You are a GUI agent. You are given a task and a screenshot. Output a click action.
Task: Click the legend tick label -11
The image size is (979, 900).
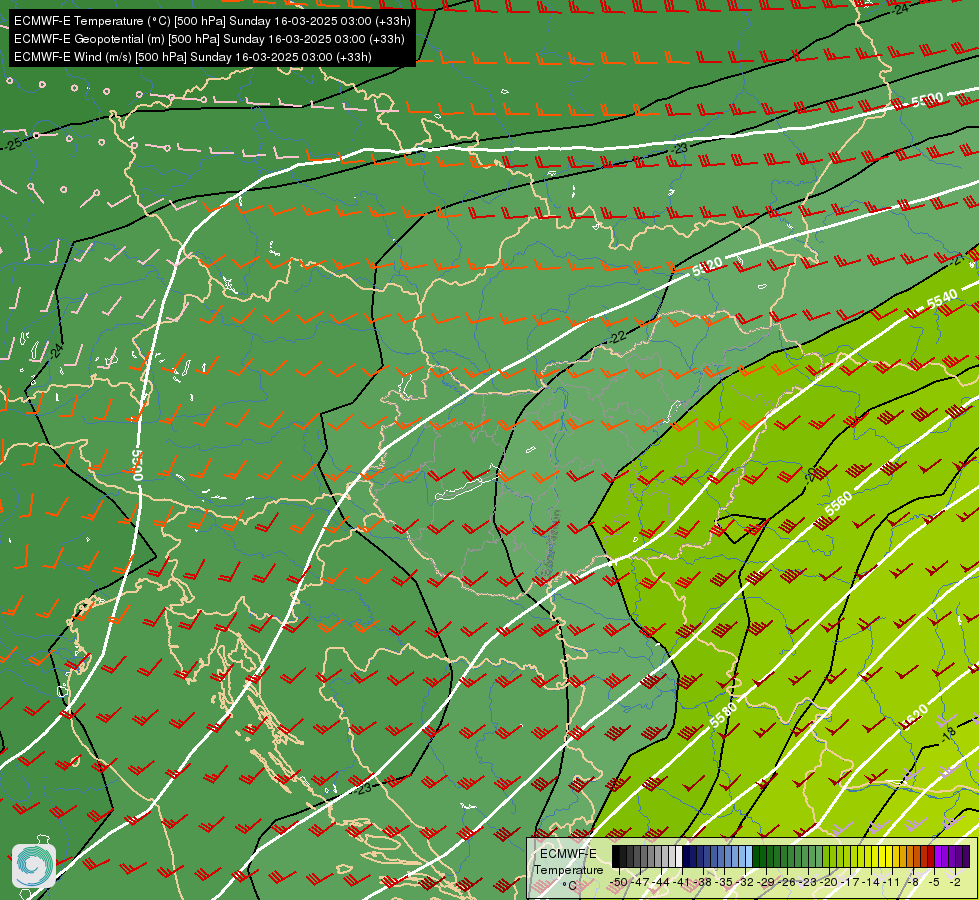click(x=893, y=882)
